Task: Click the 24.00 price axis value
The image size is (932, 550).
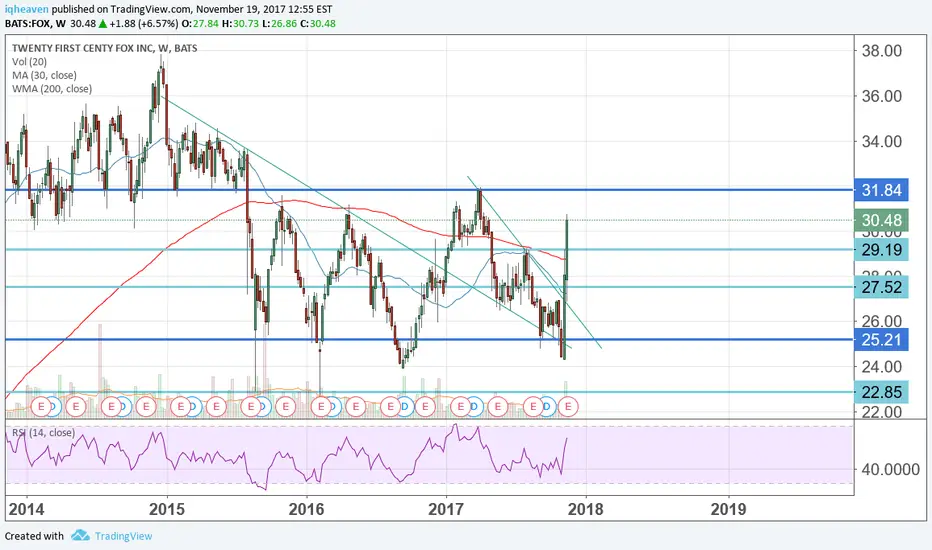Action: point(882,366)
